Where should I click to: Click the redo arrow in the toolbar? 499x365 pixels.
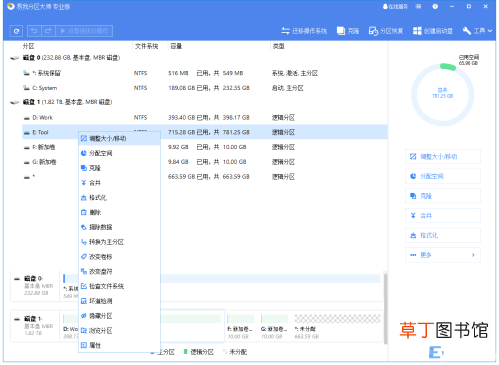tap(48, 31)
